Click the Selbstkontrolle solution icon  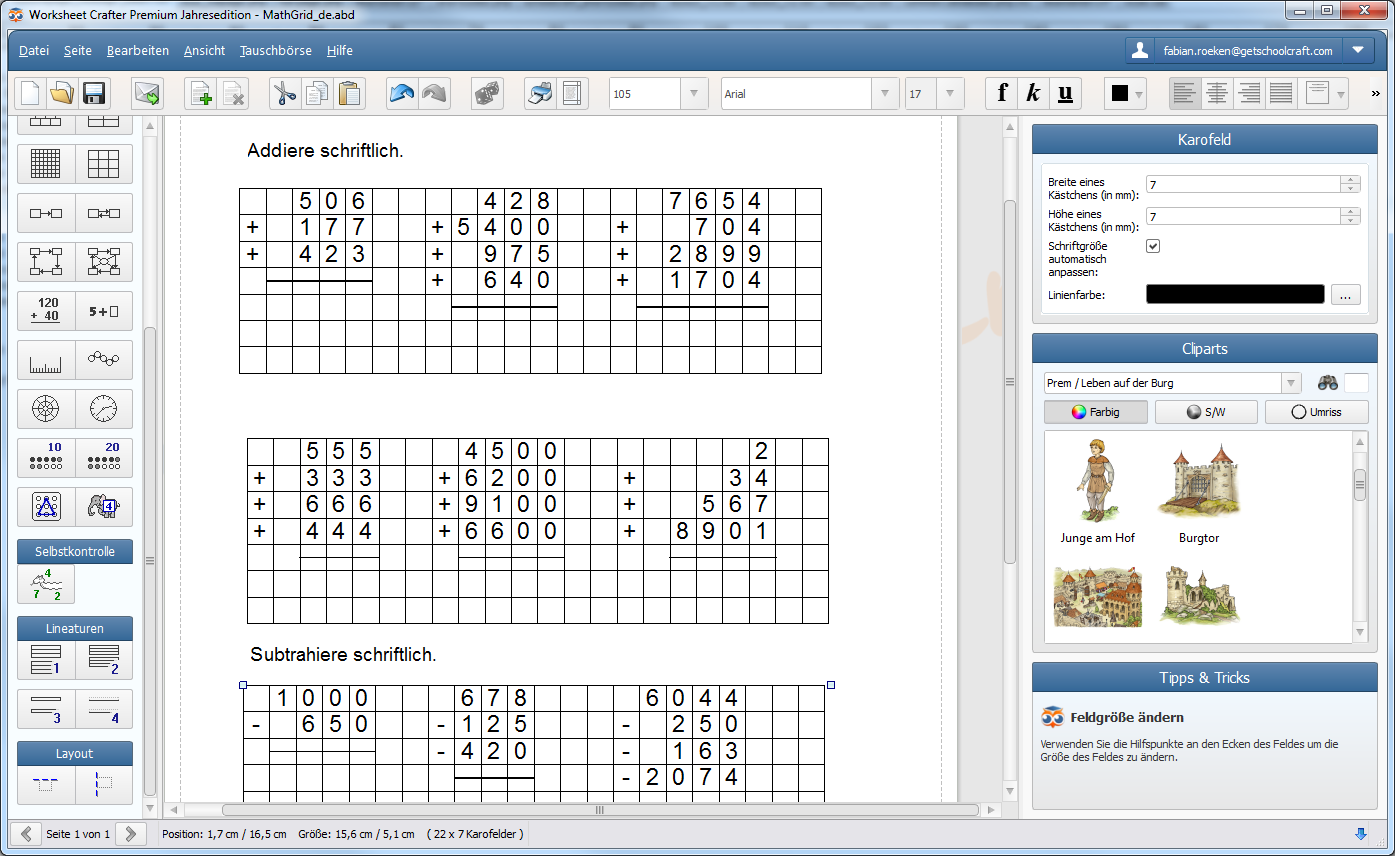pos(46,584)
